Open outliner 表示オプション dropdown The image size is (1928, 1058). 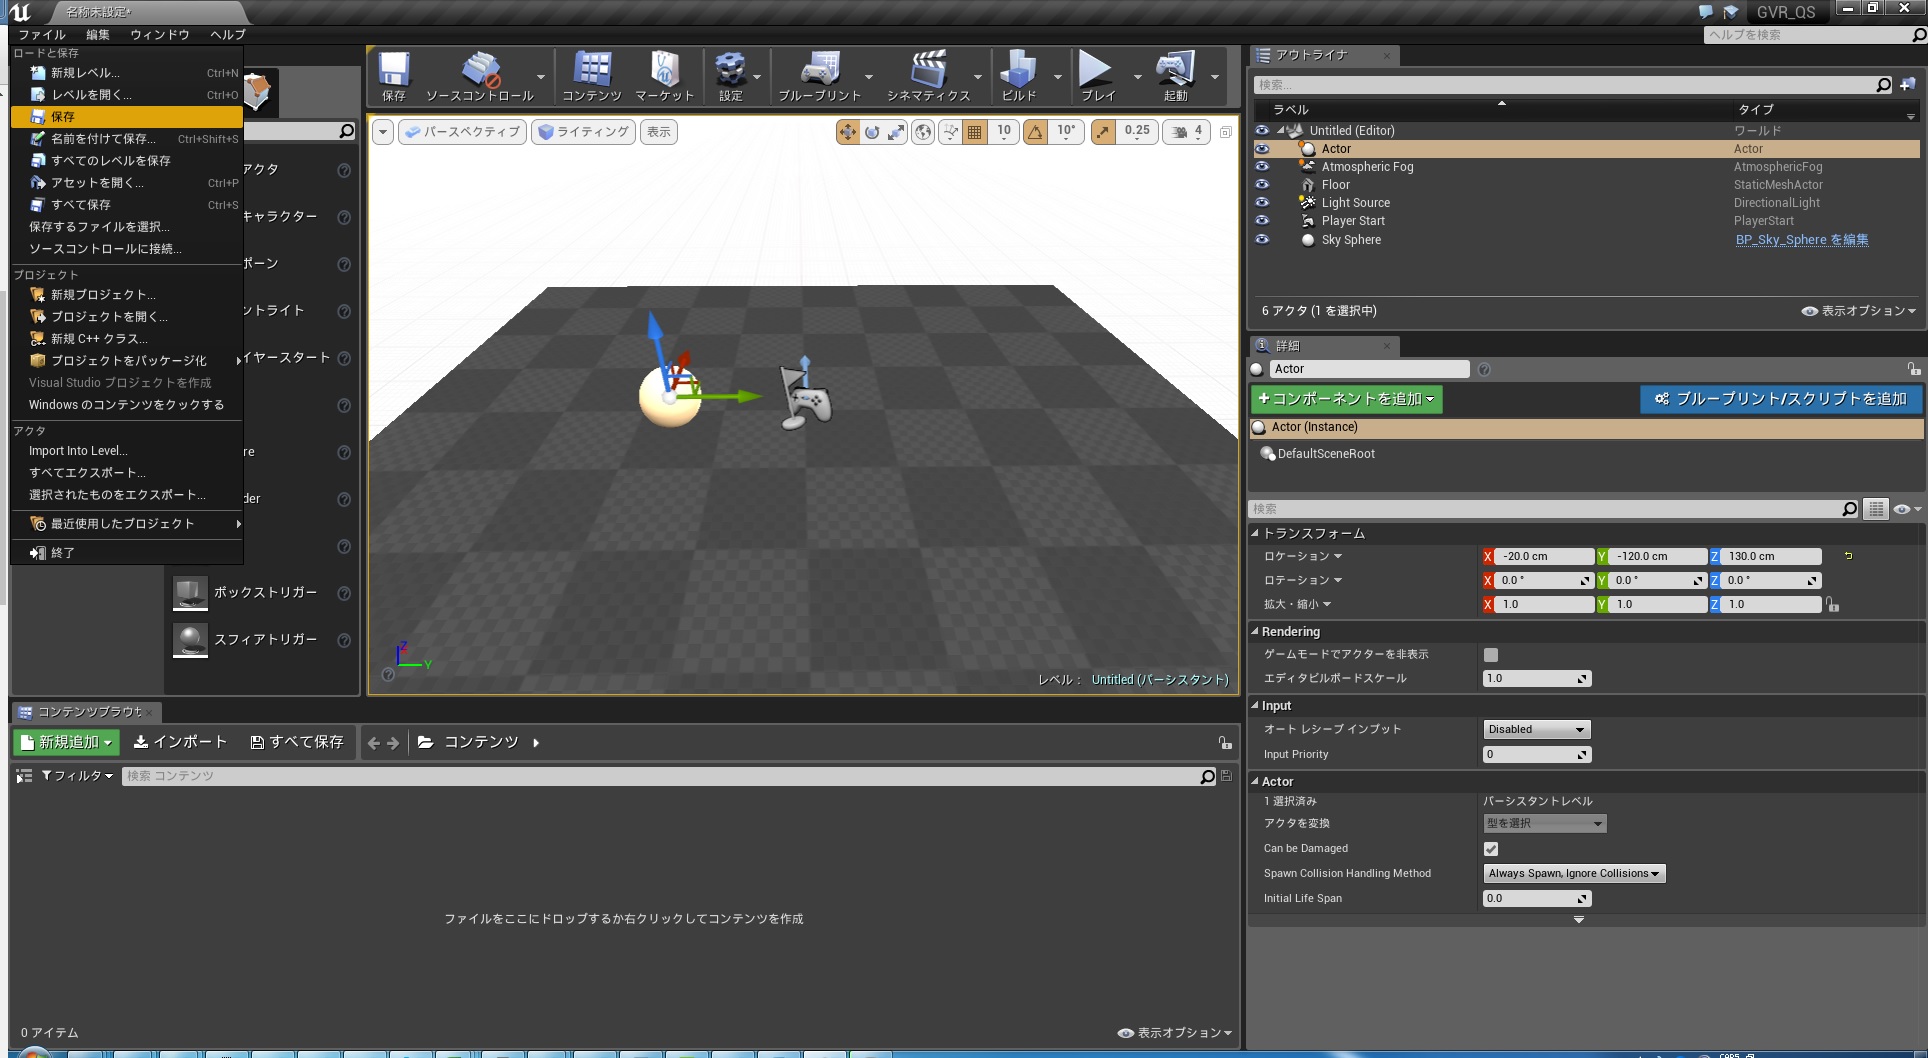click(1859, 311)
